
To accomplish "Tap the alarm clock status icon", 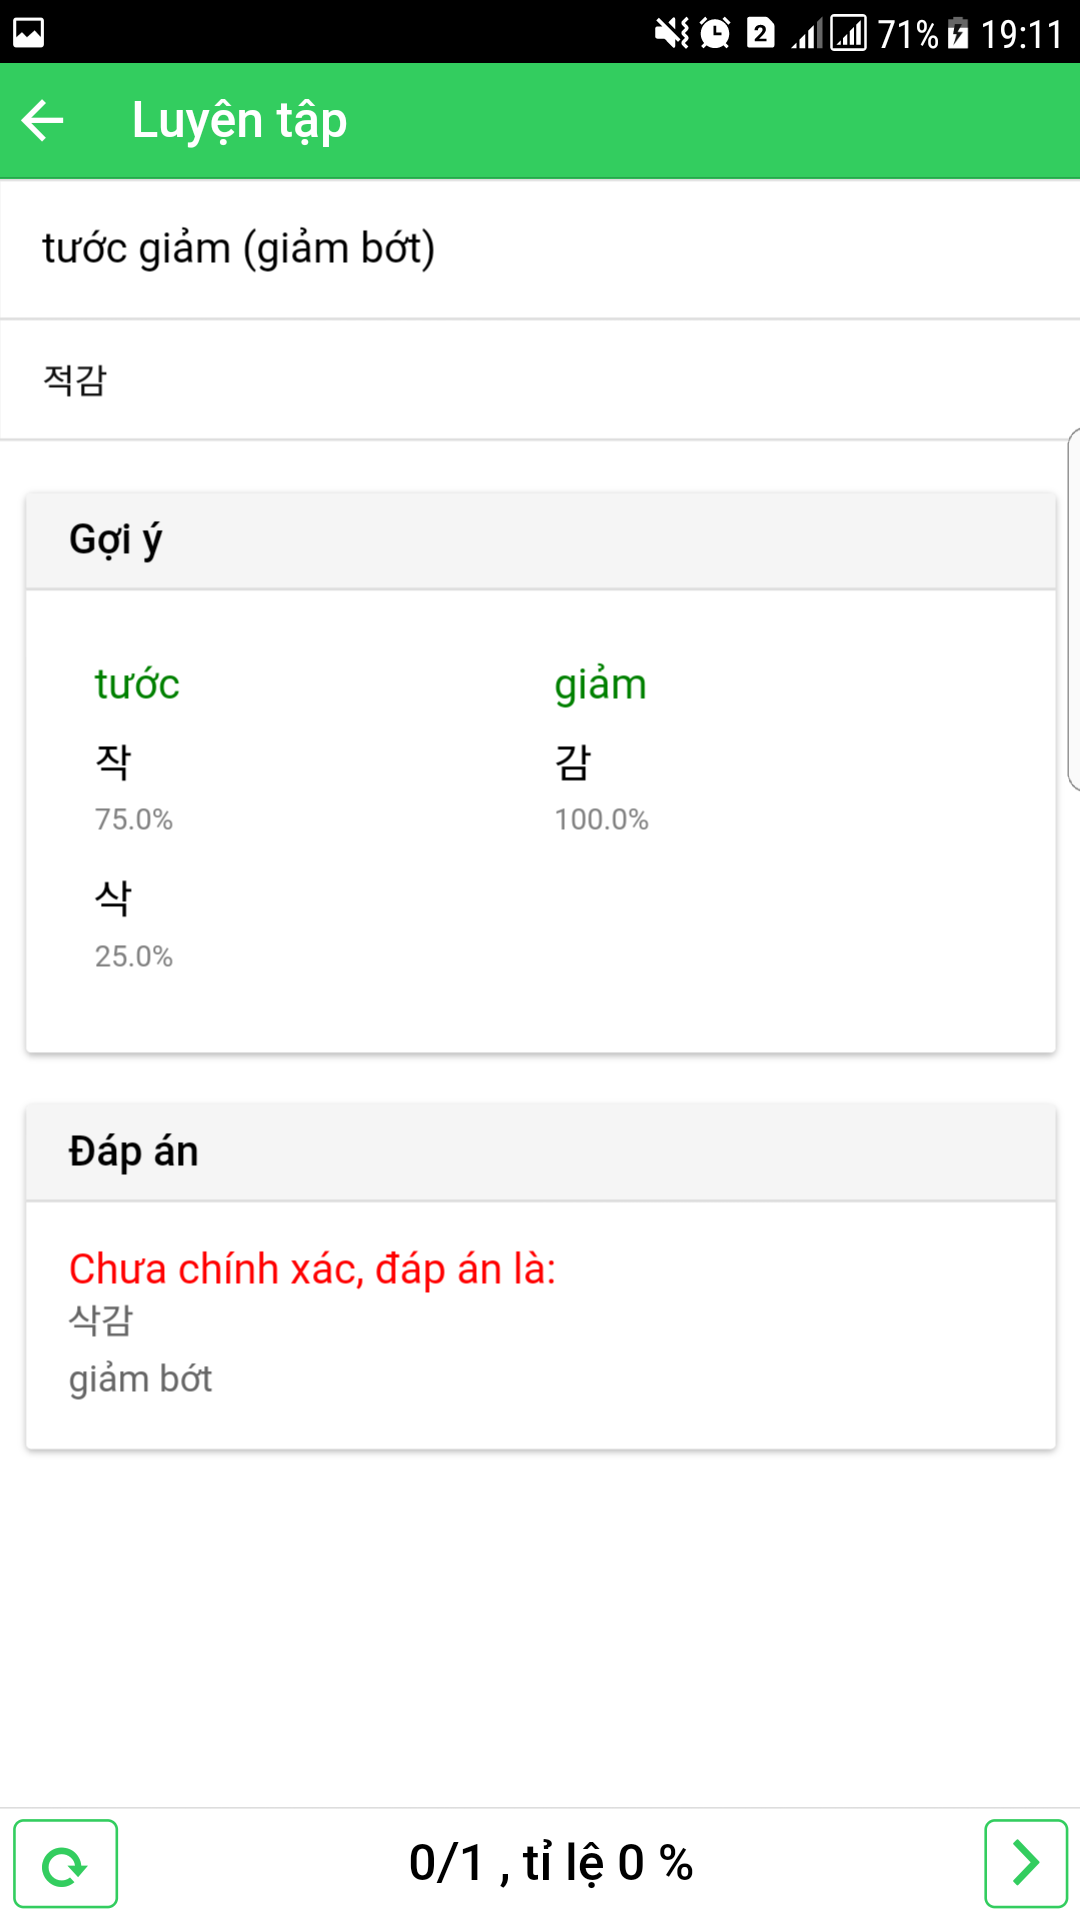I will click(715, 33).
